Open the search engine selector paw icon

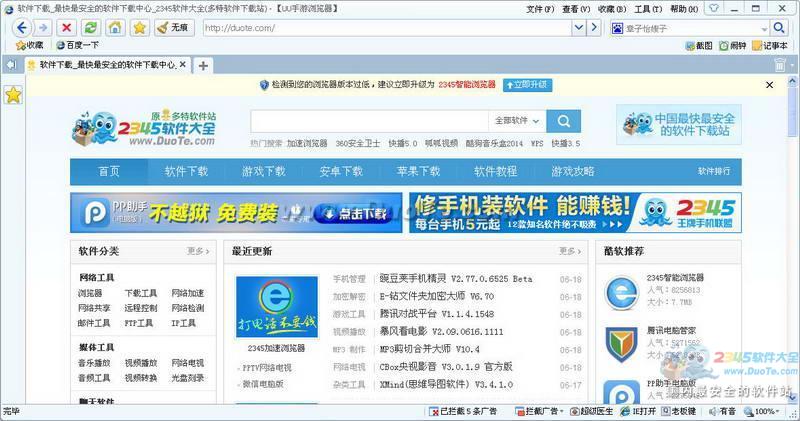click(617, 28)
